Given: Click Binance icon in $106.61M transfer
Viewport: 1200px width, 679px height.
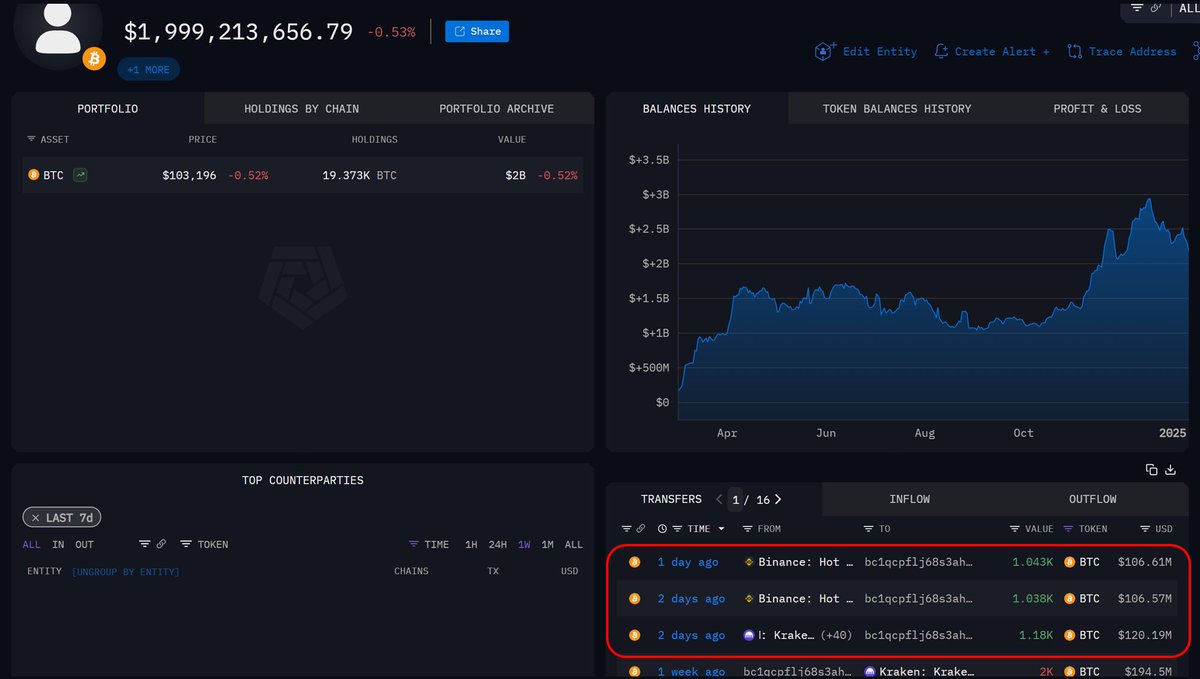Looking at the screenshot, I should [x=750, y=562].
